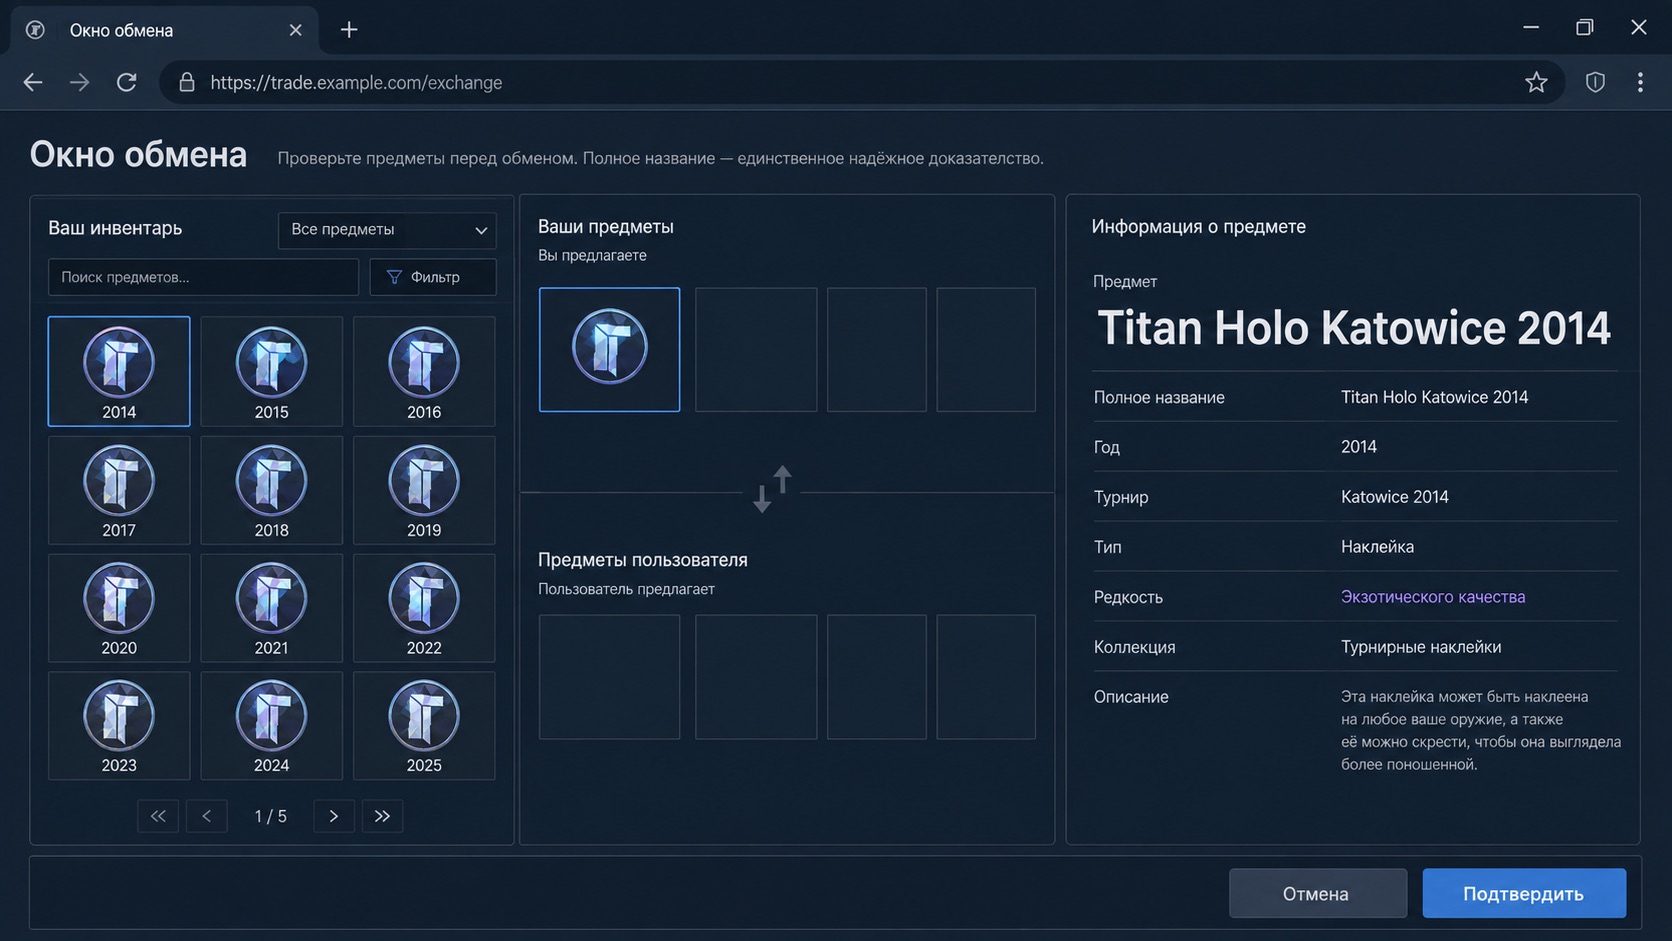Focus the Поиск предметов search field
The height and width of the screenshot is (941, 1672).
203,277
